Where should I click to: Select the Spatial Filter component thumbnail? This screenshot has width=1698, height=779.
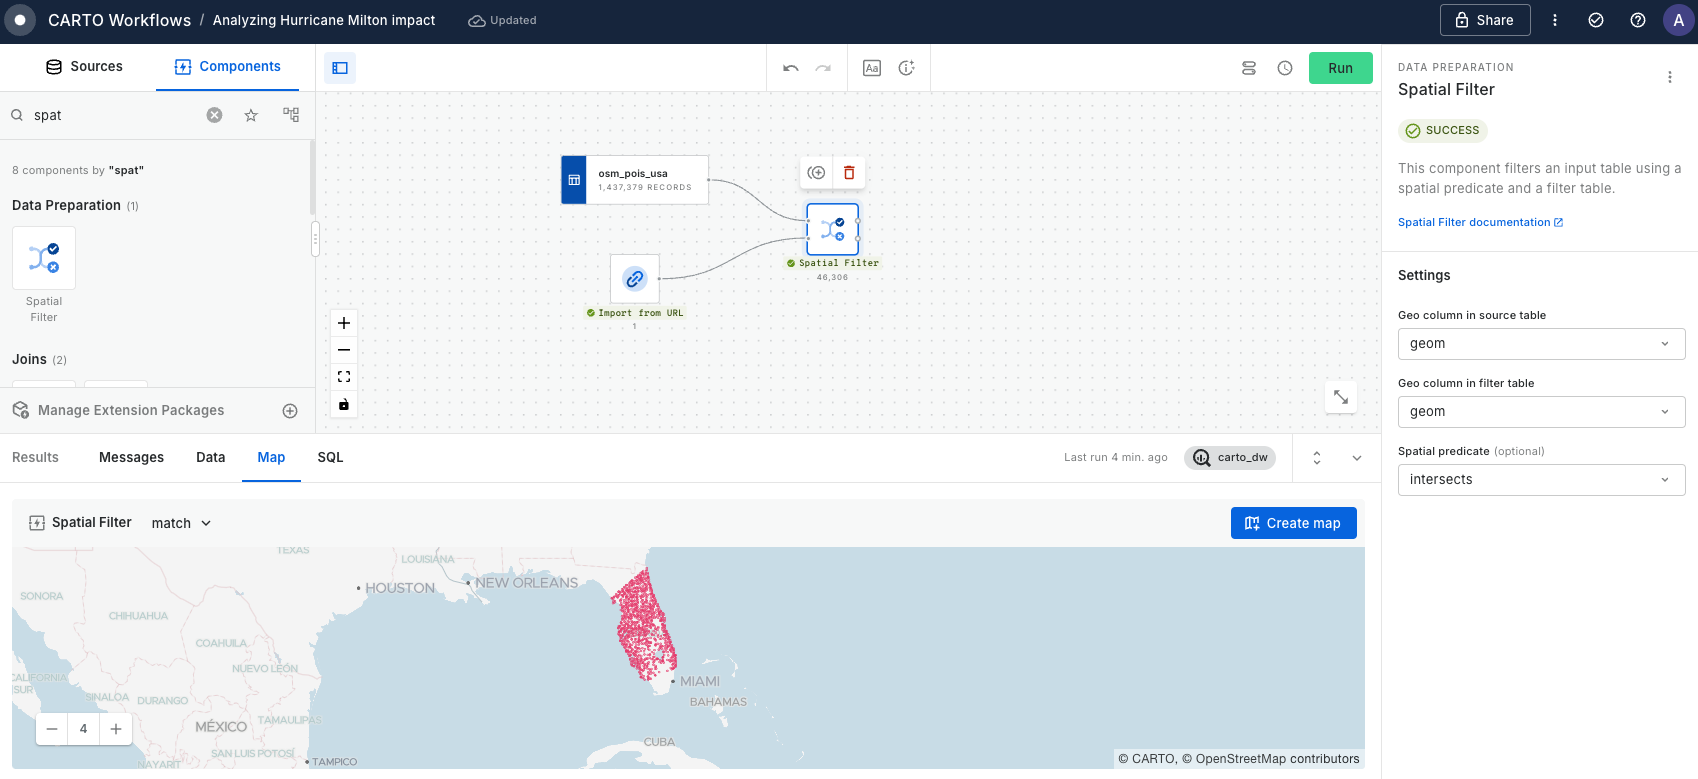(x=44, y=258)
